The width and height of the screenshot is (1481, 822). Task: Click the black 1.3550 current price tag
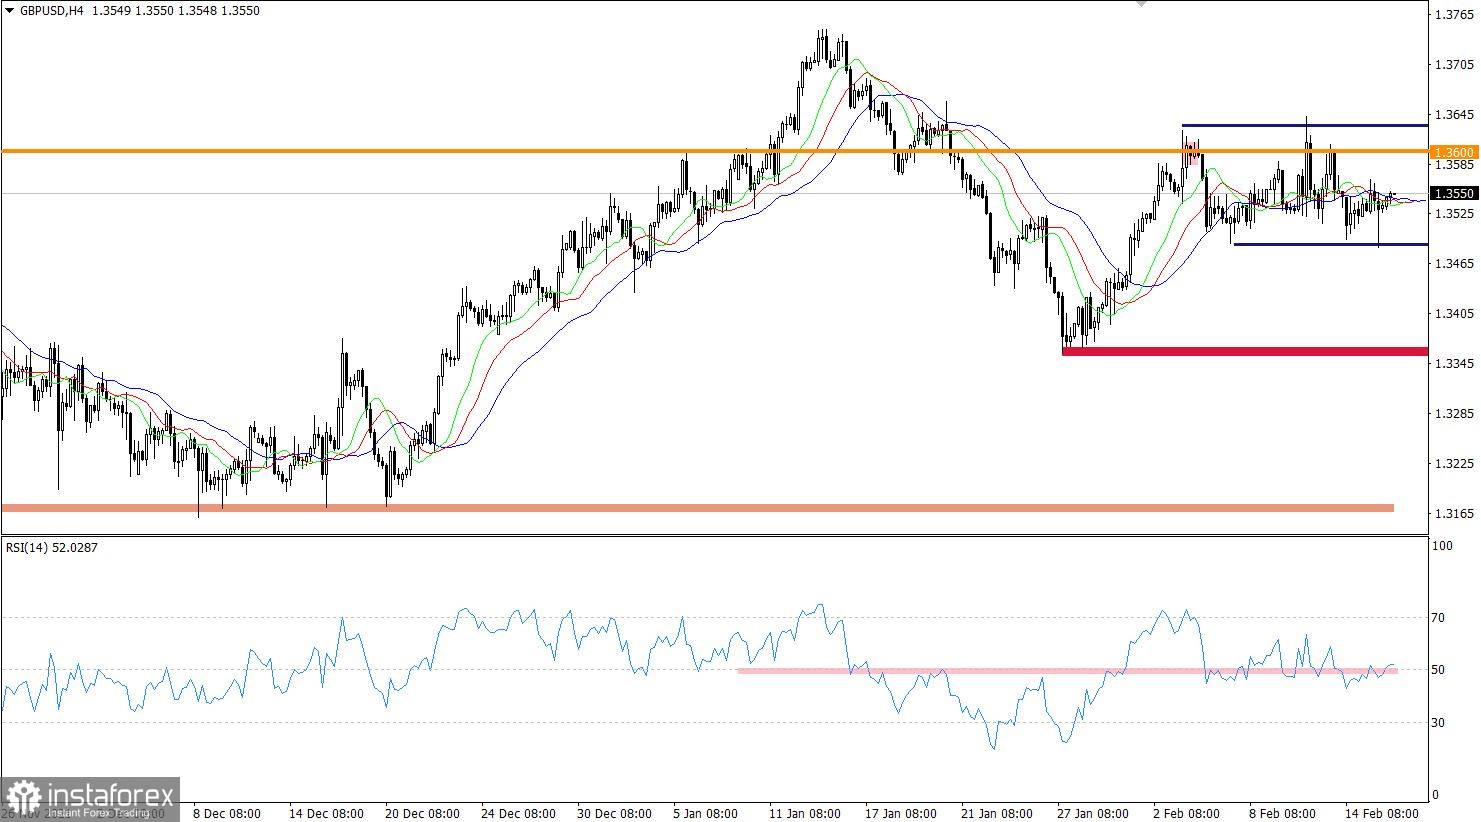[x=1454, y=193]
